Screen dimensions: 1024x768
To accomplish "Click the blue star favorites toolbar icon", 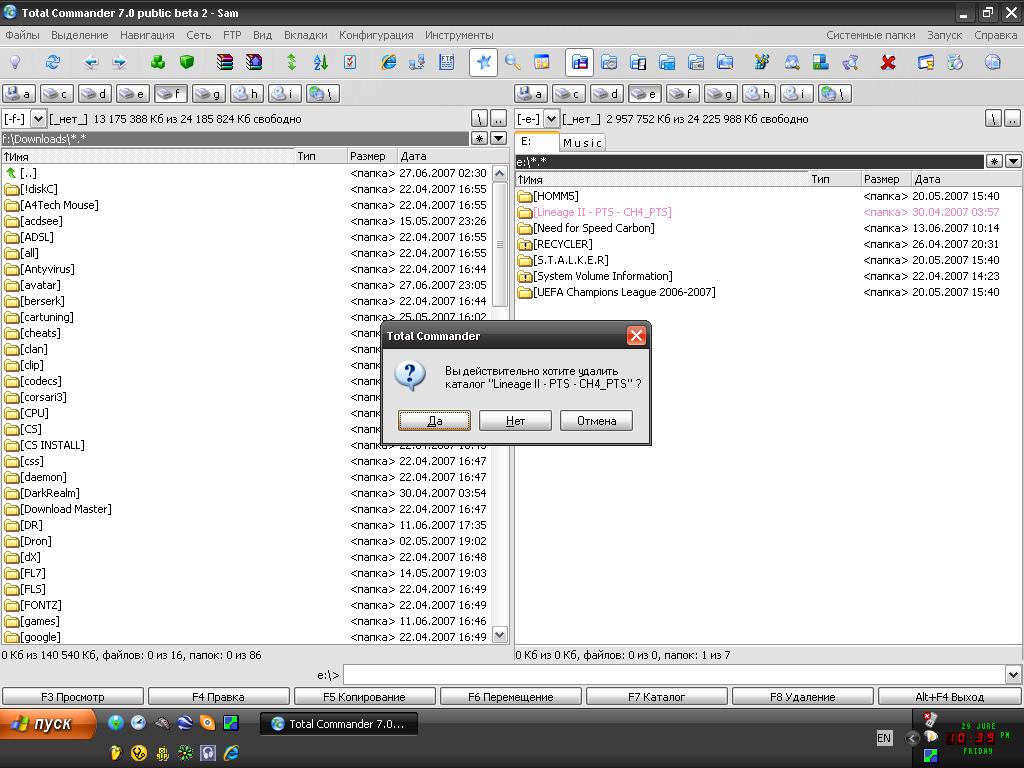I will tap(483, 63).
